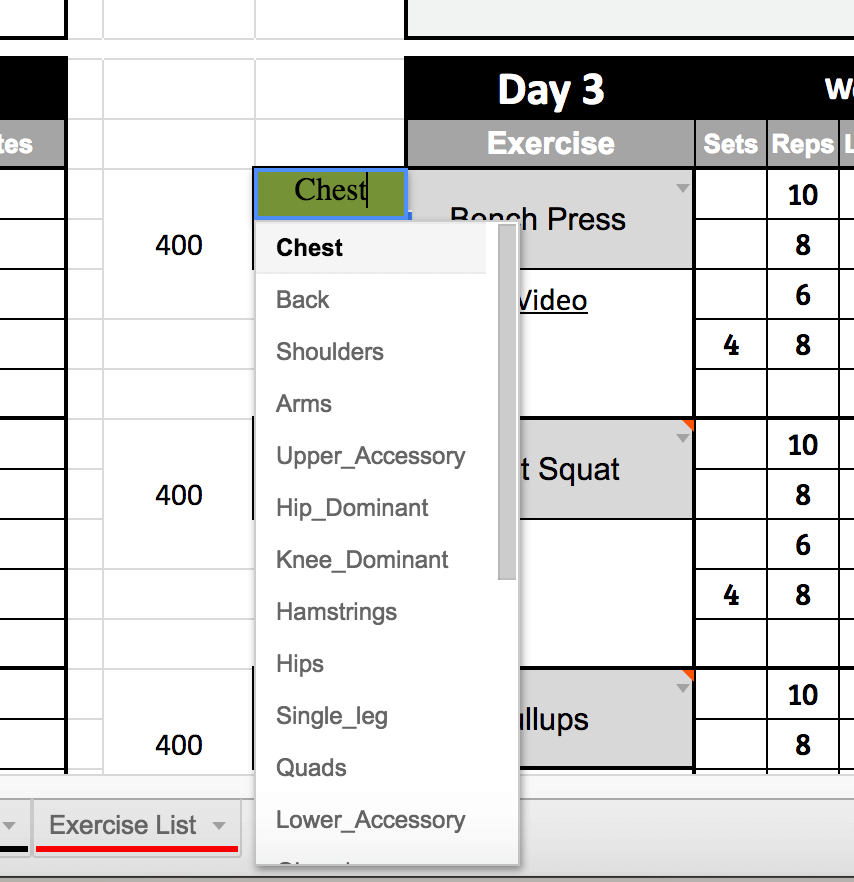
Task: Choose Back in the category list
Action: click(303, 300)
